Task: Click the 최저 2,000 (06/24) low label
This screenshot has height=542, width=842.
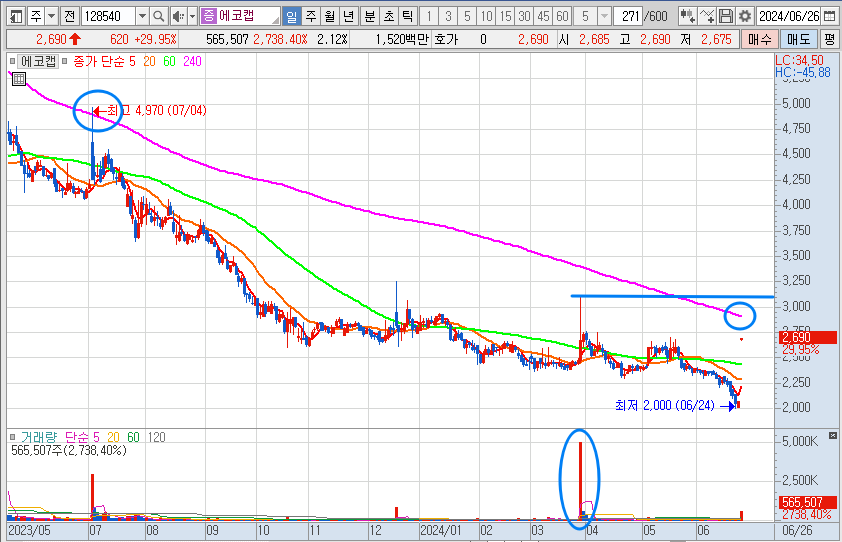Action: tap(665, 406)
